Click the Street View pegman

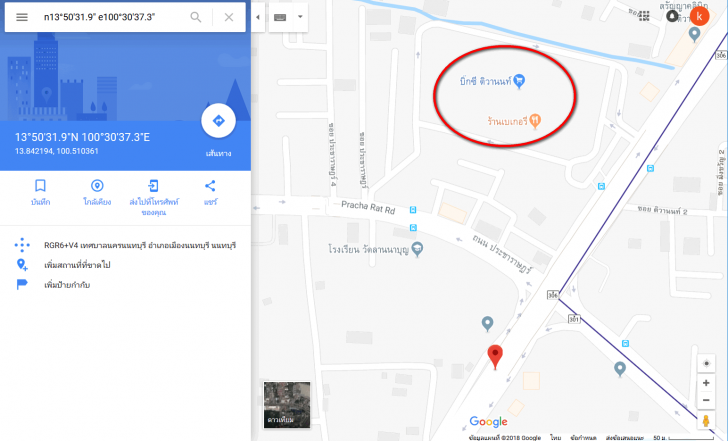tap(706, 421)
